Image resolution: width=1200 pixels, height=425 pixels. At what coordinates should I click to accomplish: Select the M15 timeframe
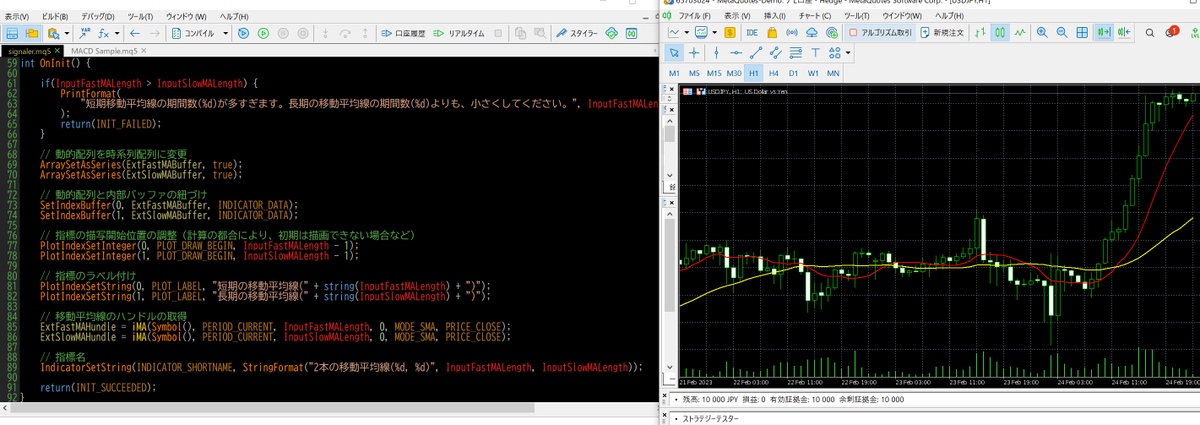714,73
